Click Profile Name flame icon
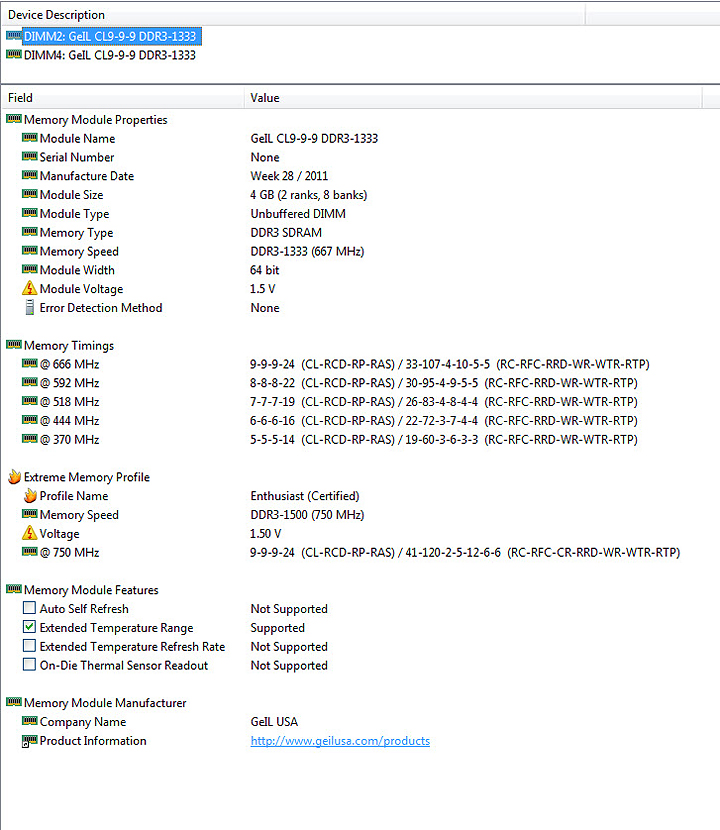Viewport: 720px width, 830px height. coord(30,495)
